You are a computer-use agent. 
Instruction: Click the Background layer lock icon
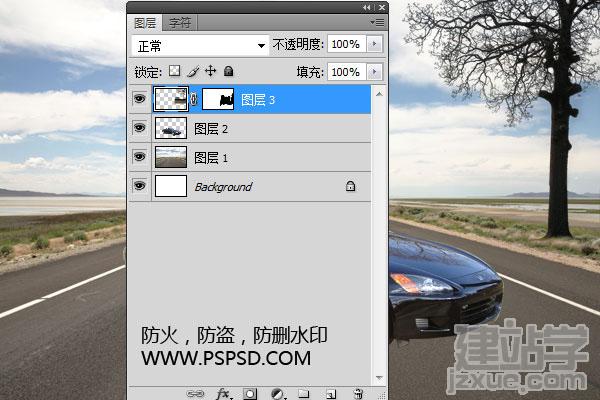[x=350, y=186]
